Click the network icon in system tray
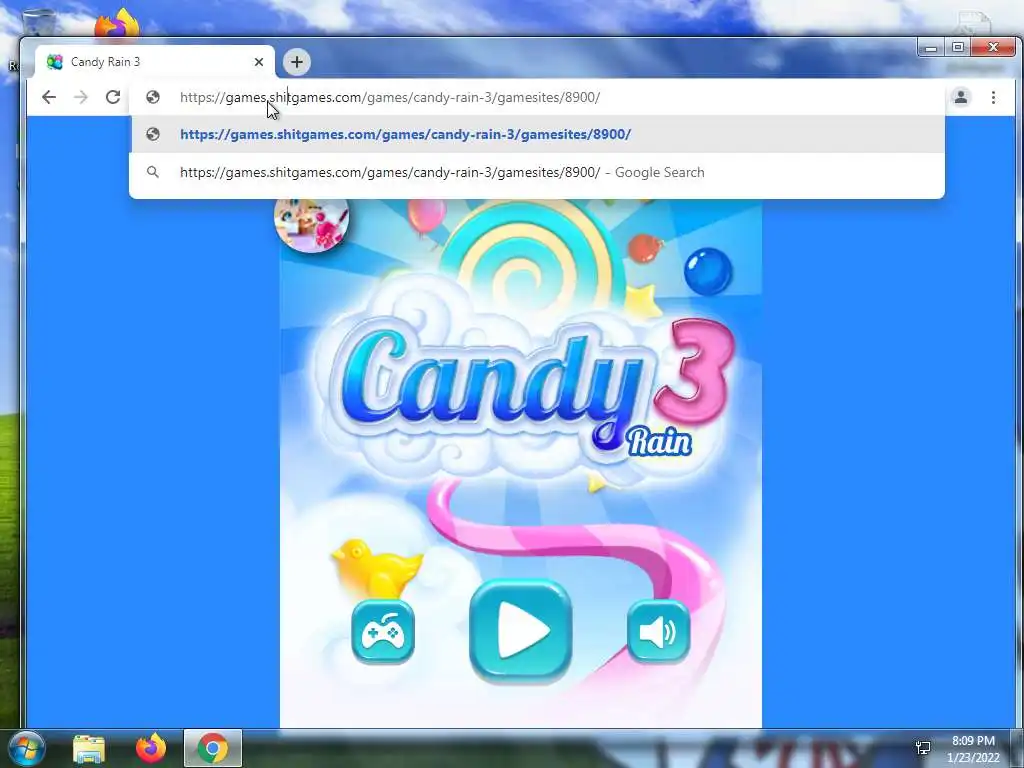This screenshot has width=1024, height=768. coord(923,748)
